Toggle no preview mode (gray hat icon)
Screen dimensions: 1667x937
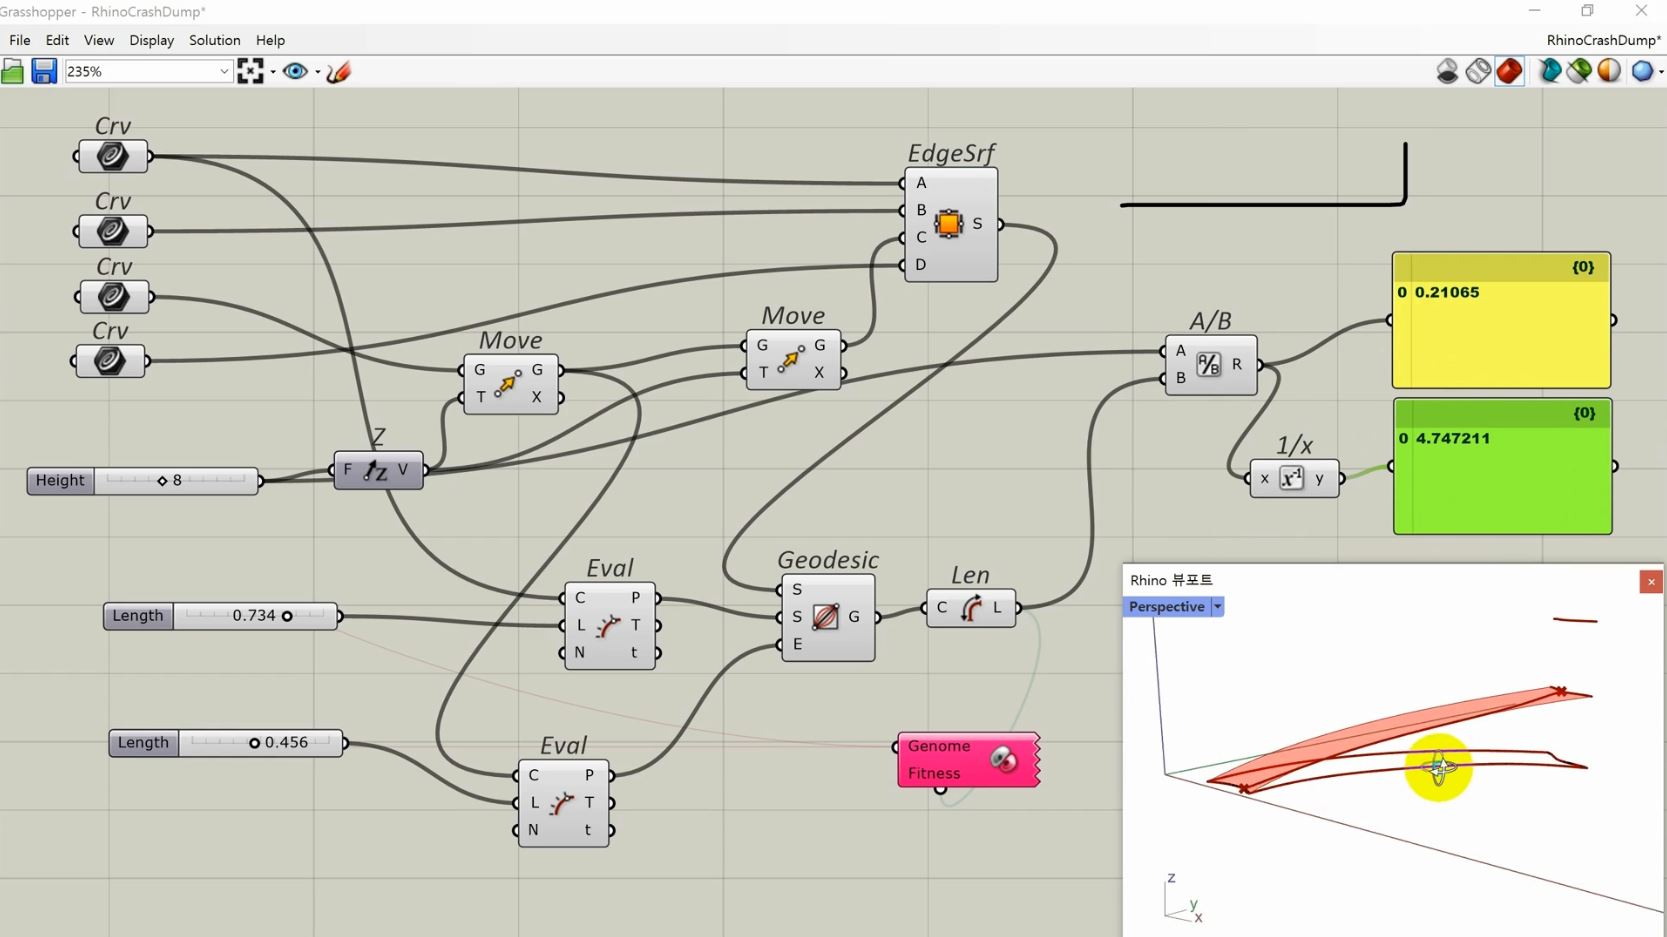(x=1447, y=71)
